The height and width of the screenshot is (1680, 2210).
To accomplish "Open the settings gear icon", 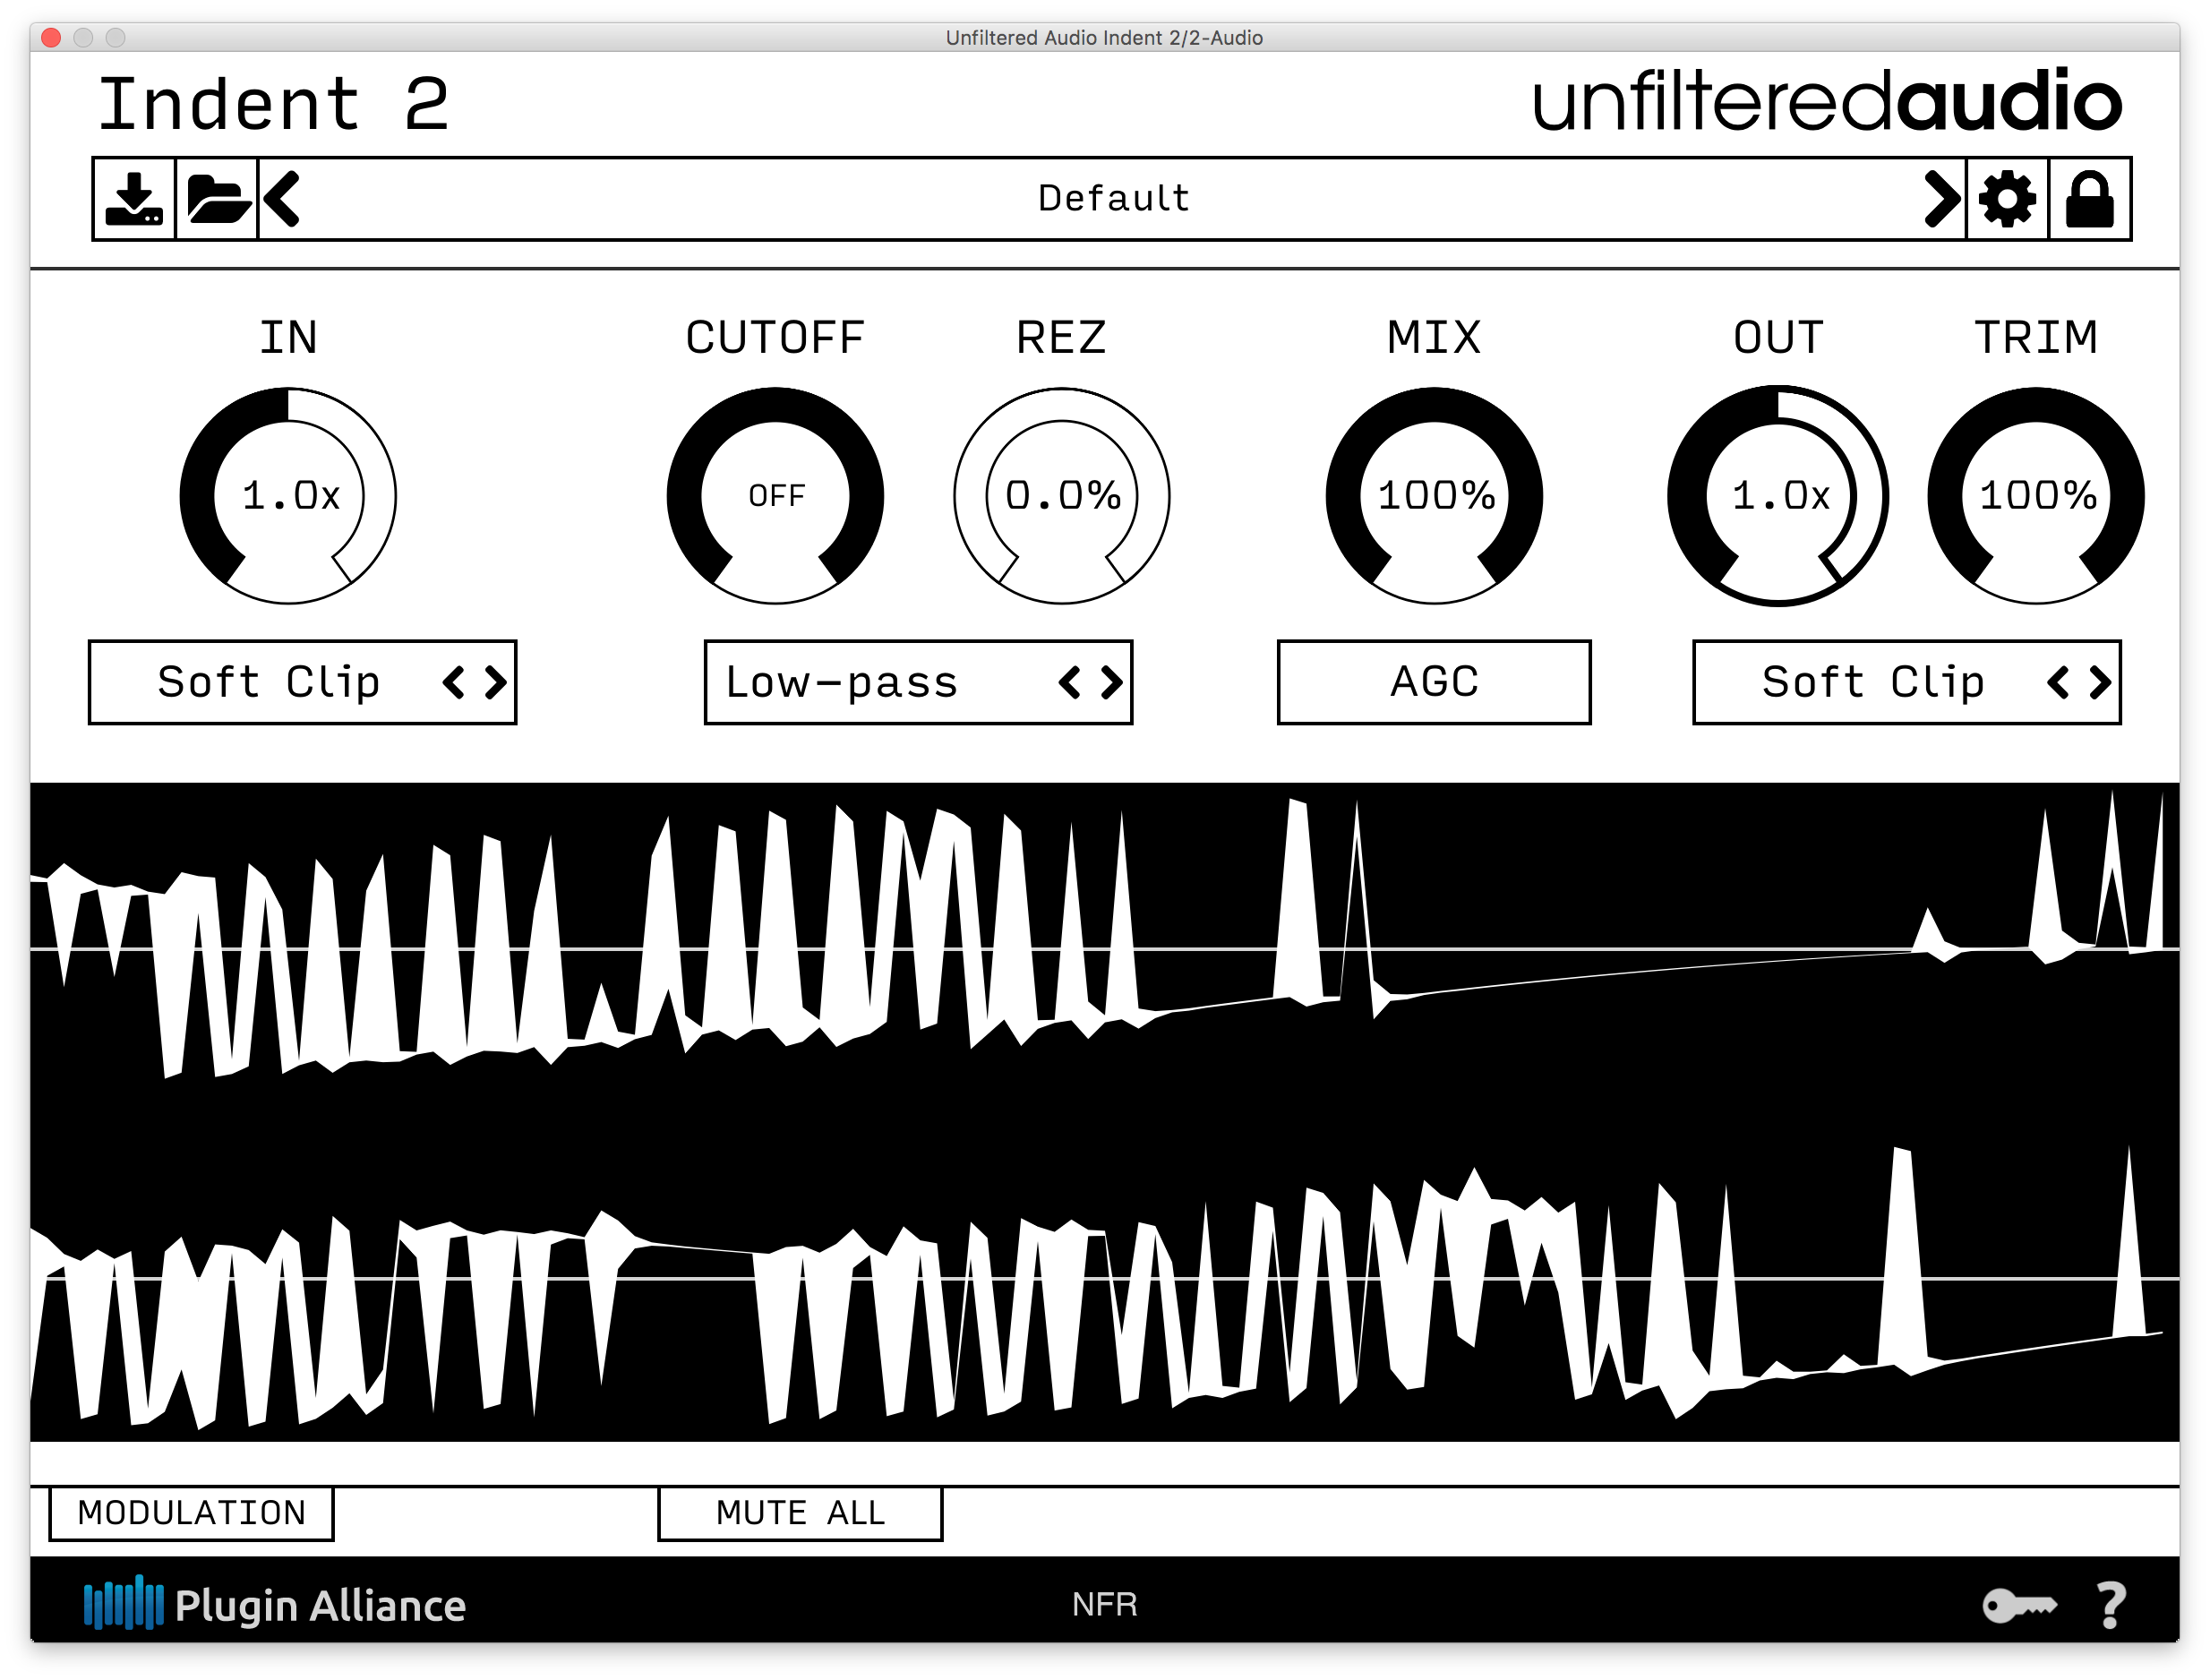I will pos(2007,199).
